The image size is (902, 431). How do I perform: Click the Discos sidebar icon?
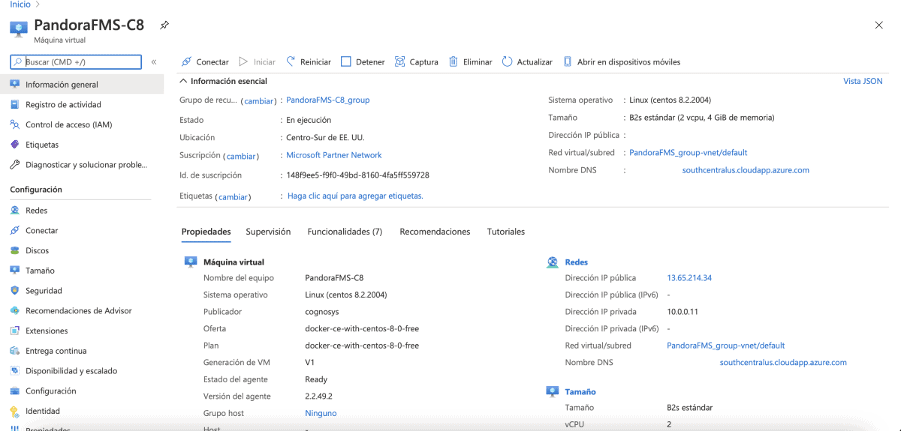(x=15, y=250)
